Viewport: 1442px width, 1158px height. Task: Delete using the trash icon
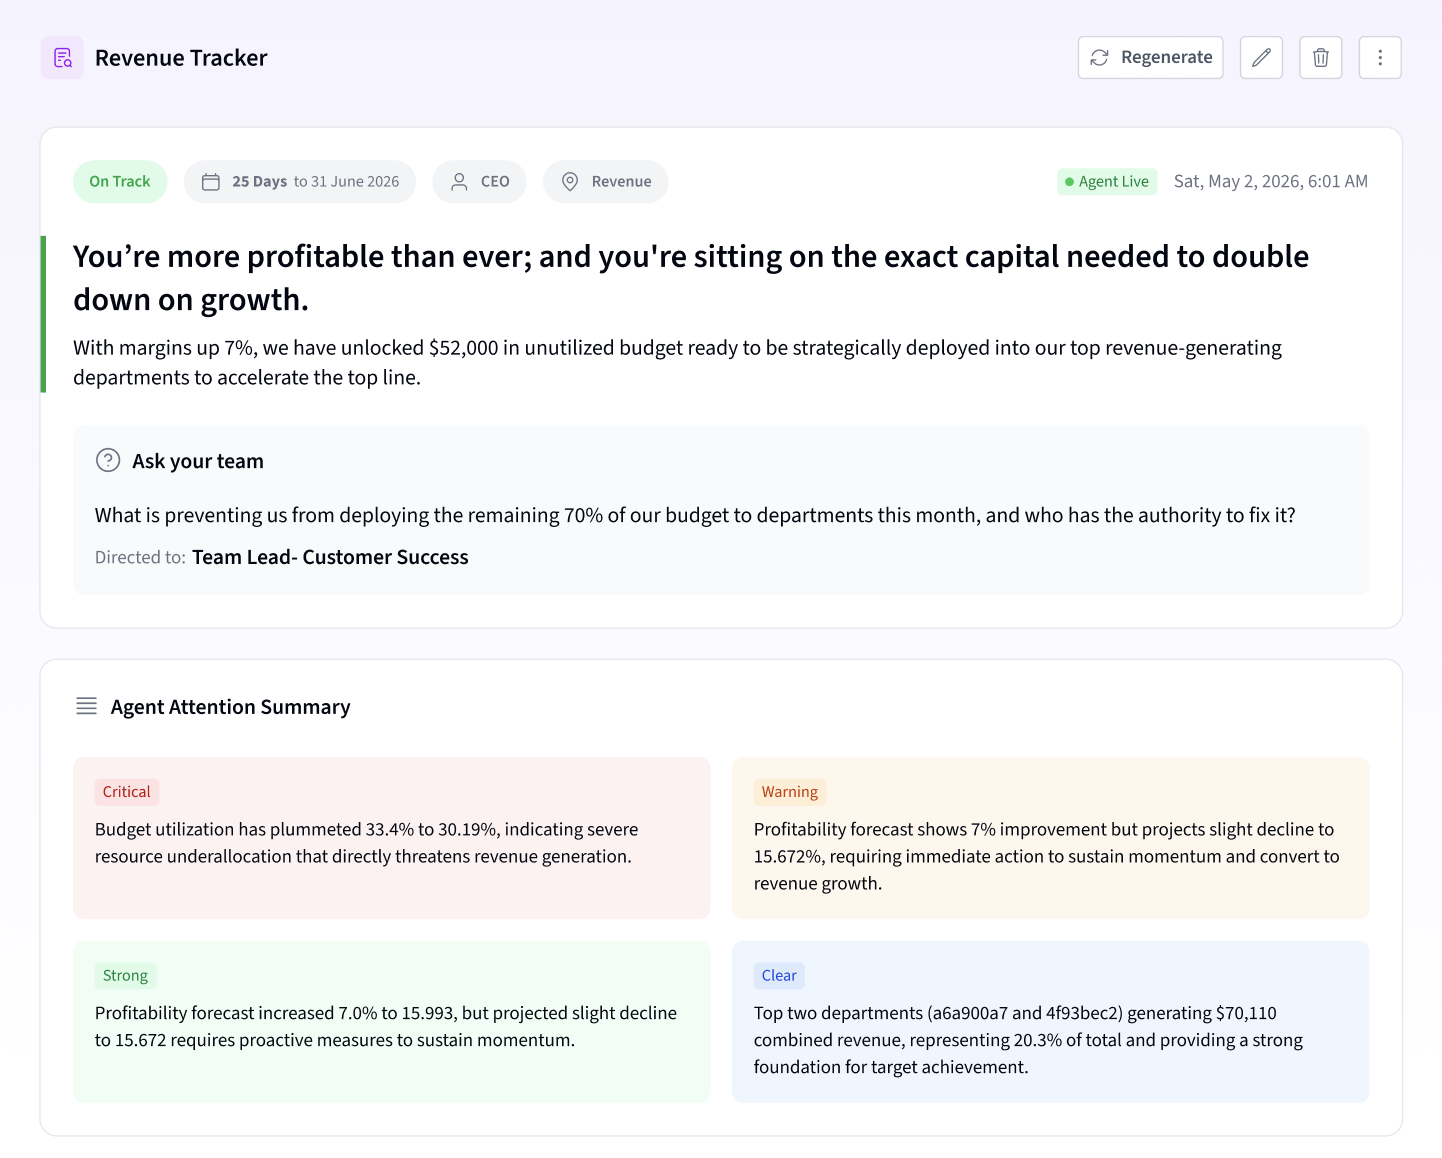[x=1320, y=57]
